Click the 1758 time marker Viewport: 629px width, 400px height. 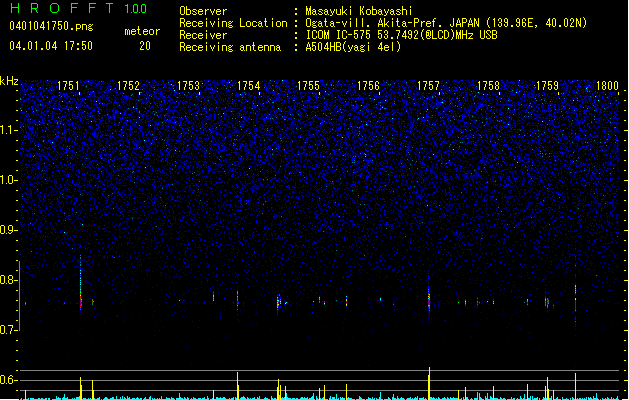coord(488,86)
